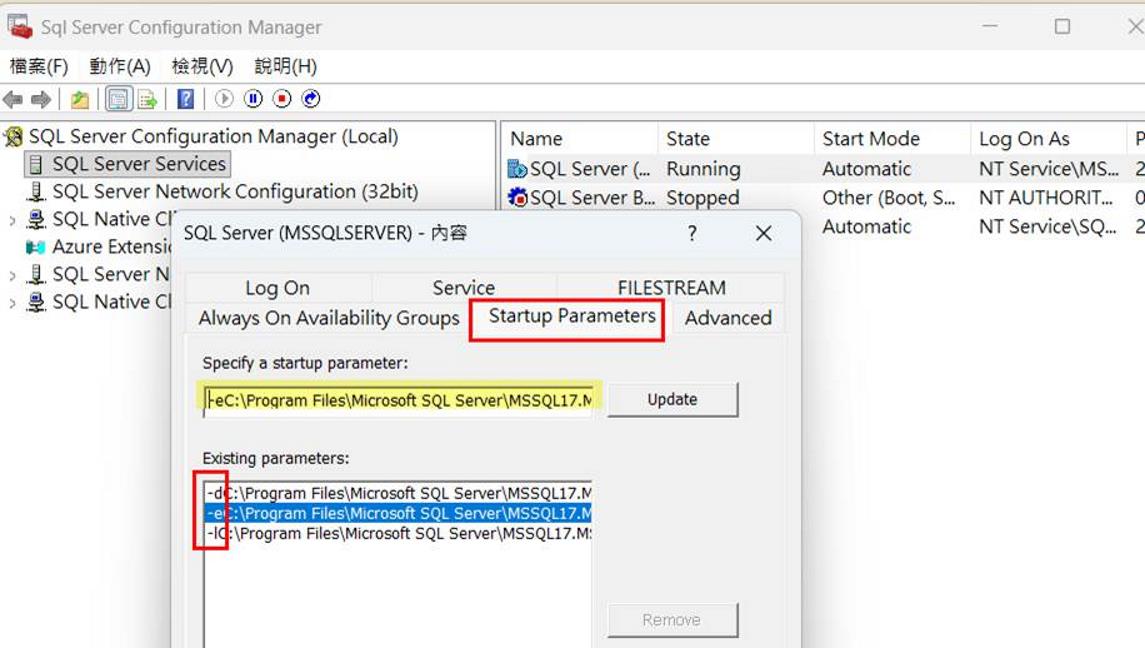Click the Stop Service toolbar icon
Screen dimensions: 1145x648
click(x=282, y=99)
